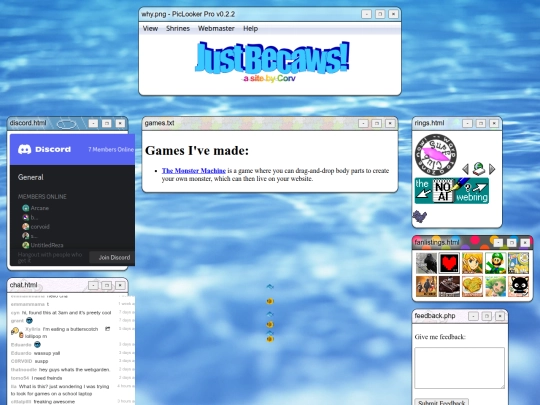
Task: Open the Webmaster menu
Action: pos(216,29)
